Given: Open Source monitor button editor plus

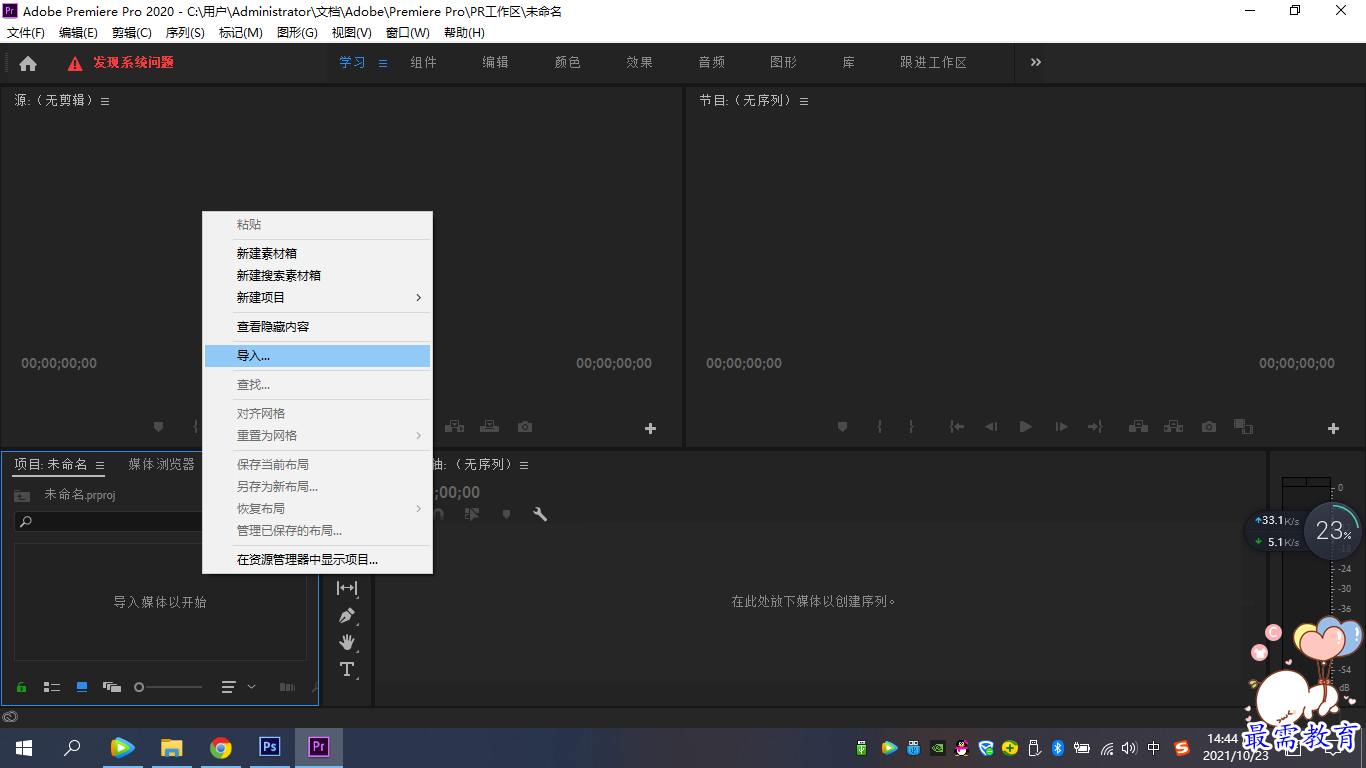Looking at the screenshot, I should click(650, 428).
